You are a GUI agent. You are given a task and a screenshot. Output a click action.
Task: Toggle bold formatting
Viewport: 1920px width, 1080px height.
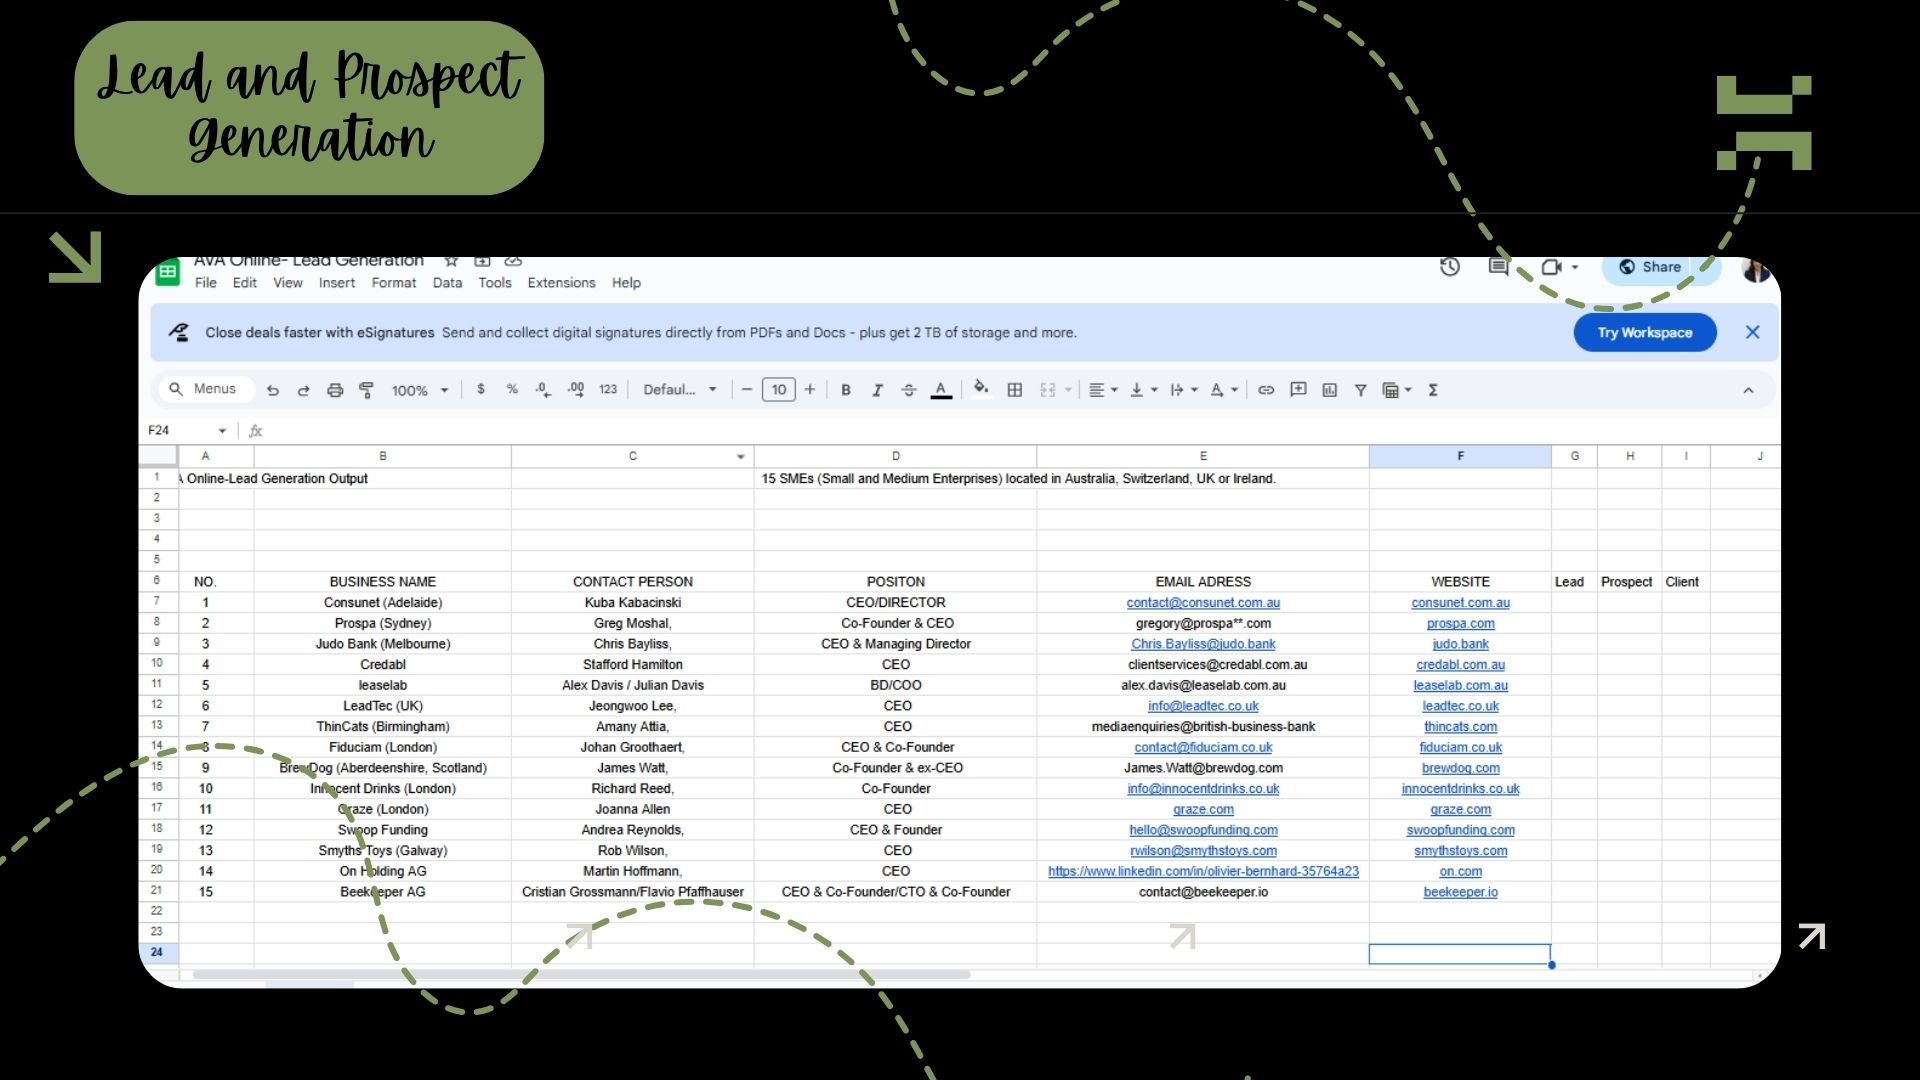(846, 390)
